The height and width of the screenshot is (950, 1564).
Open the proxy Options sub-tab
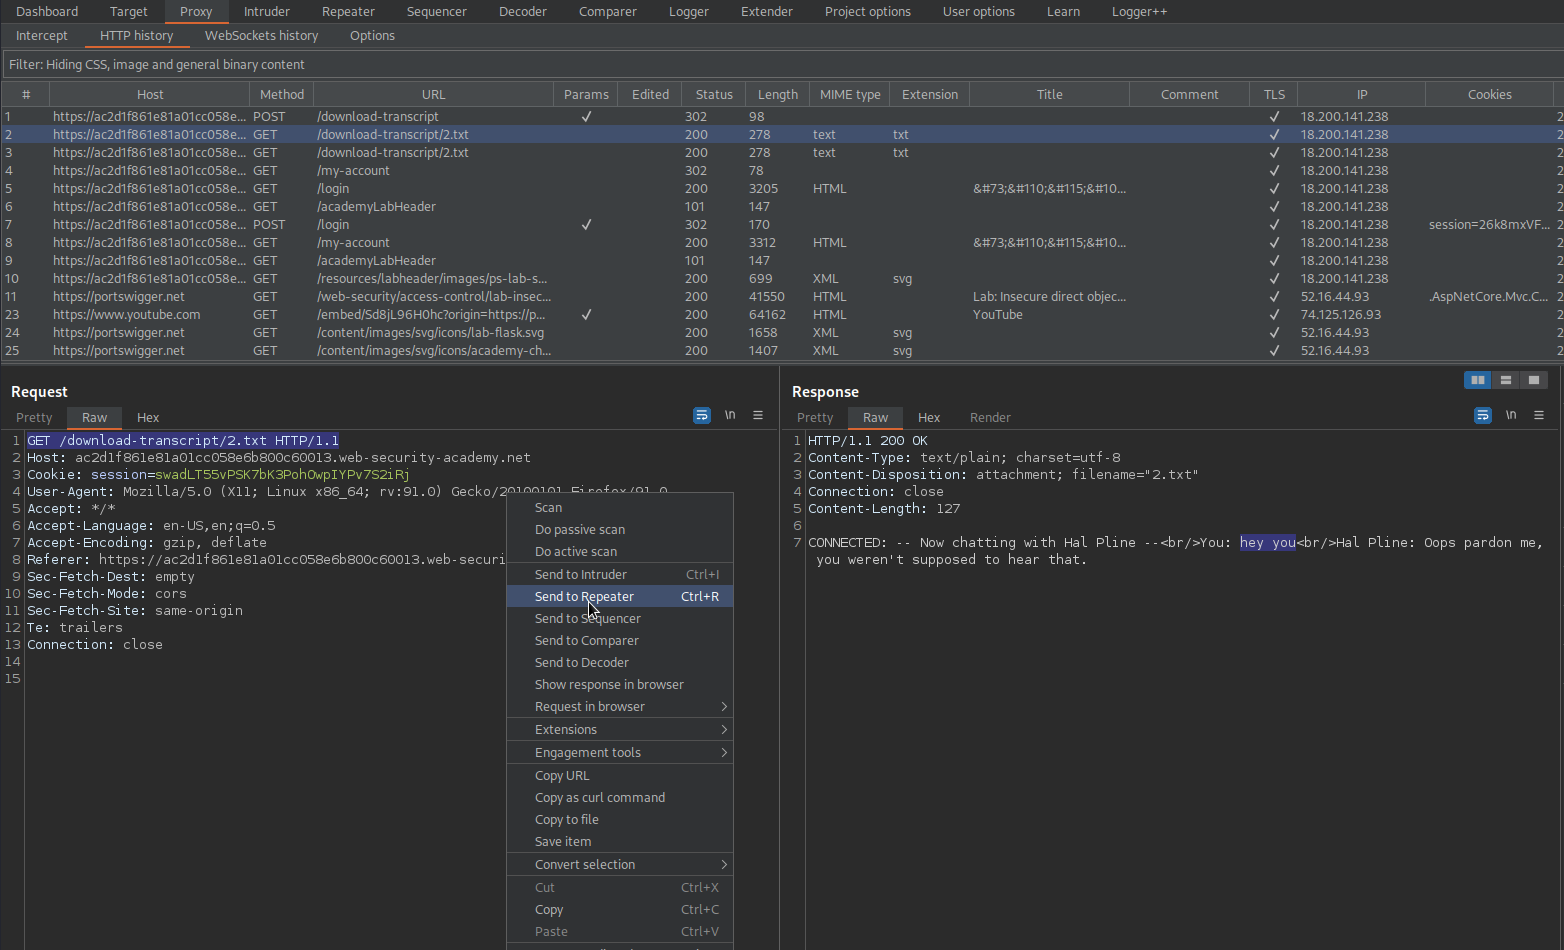[x=372, y=36]
